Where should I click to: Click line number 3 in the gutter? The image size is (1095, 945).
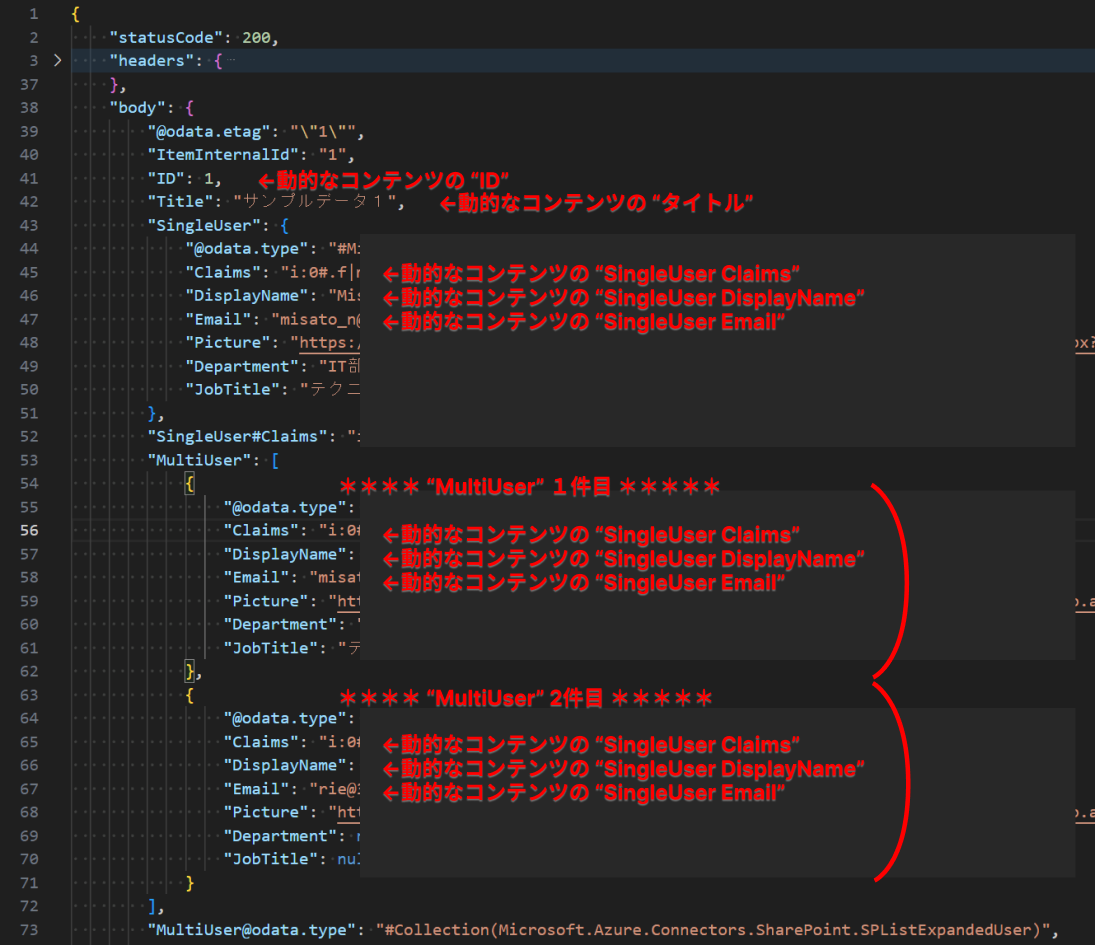tap(34, 61)
